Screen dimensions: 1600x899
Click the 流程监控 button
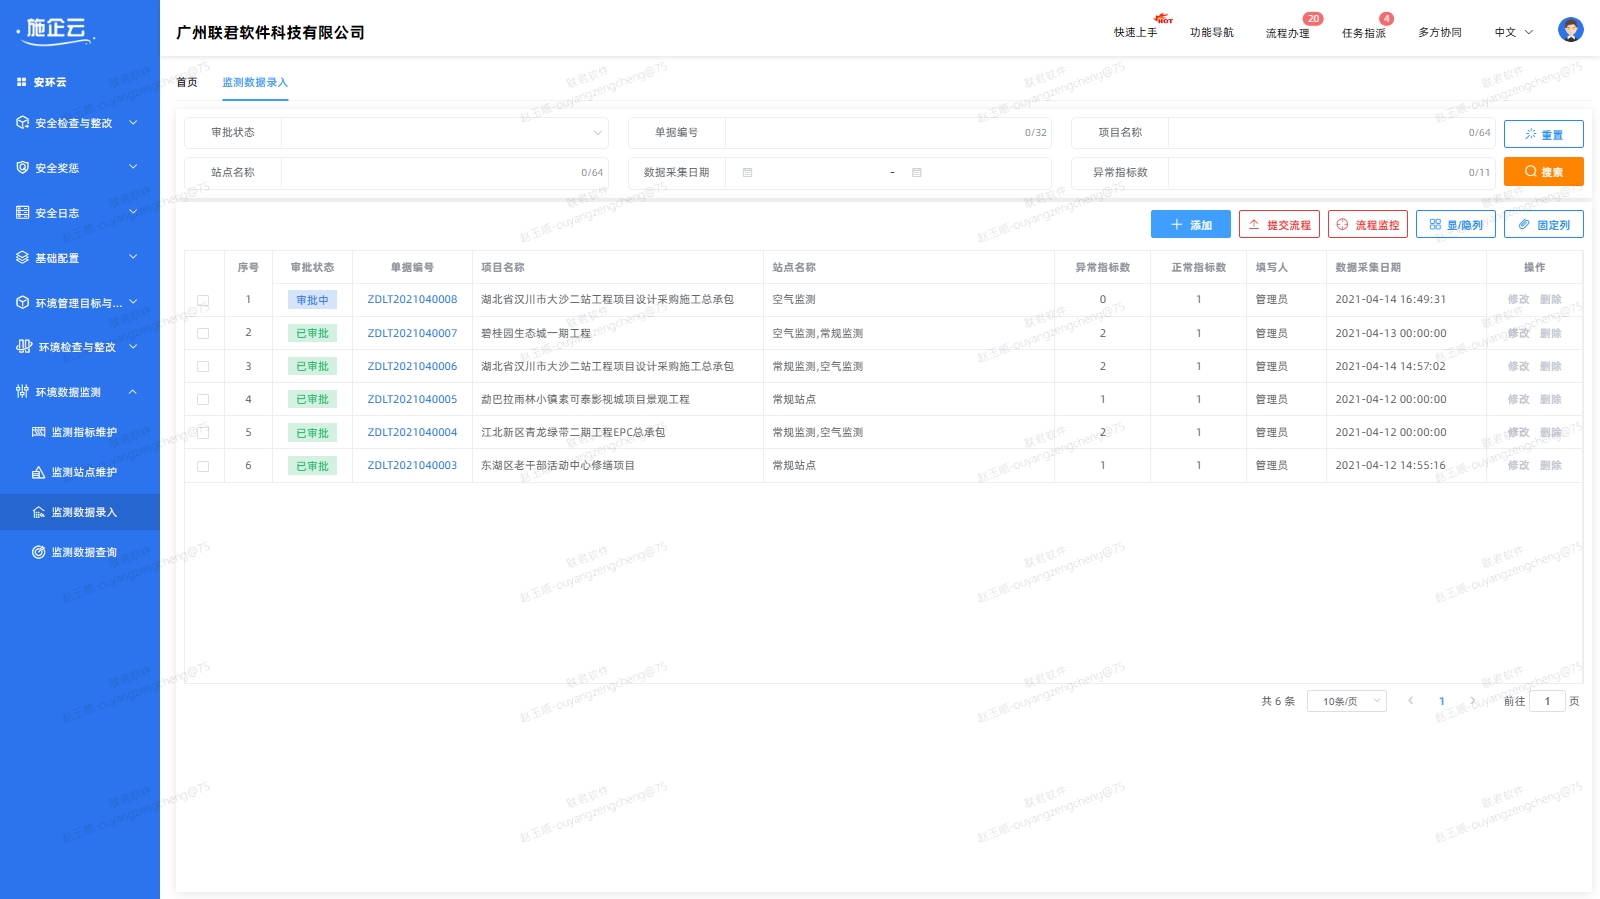click(1368, 224)
